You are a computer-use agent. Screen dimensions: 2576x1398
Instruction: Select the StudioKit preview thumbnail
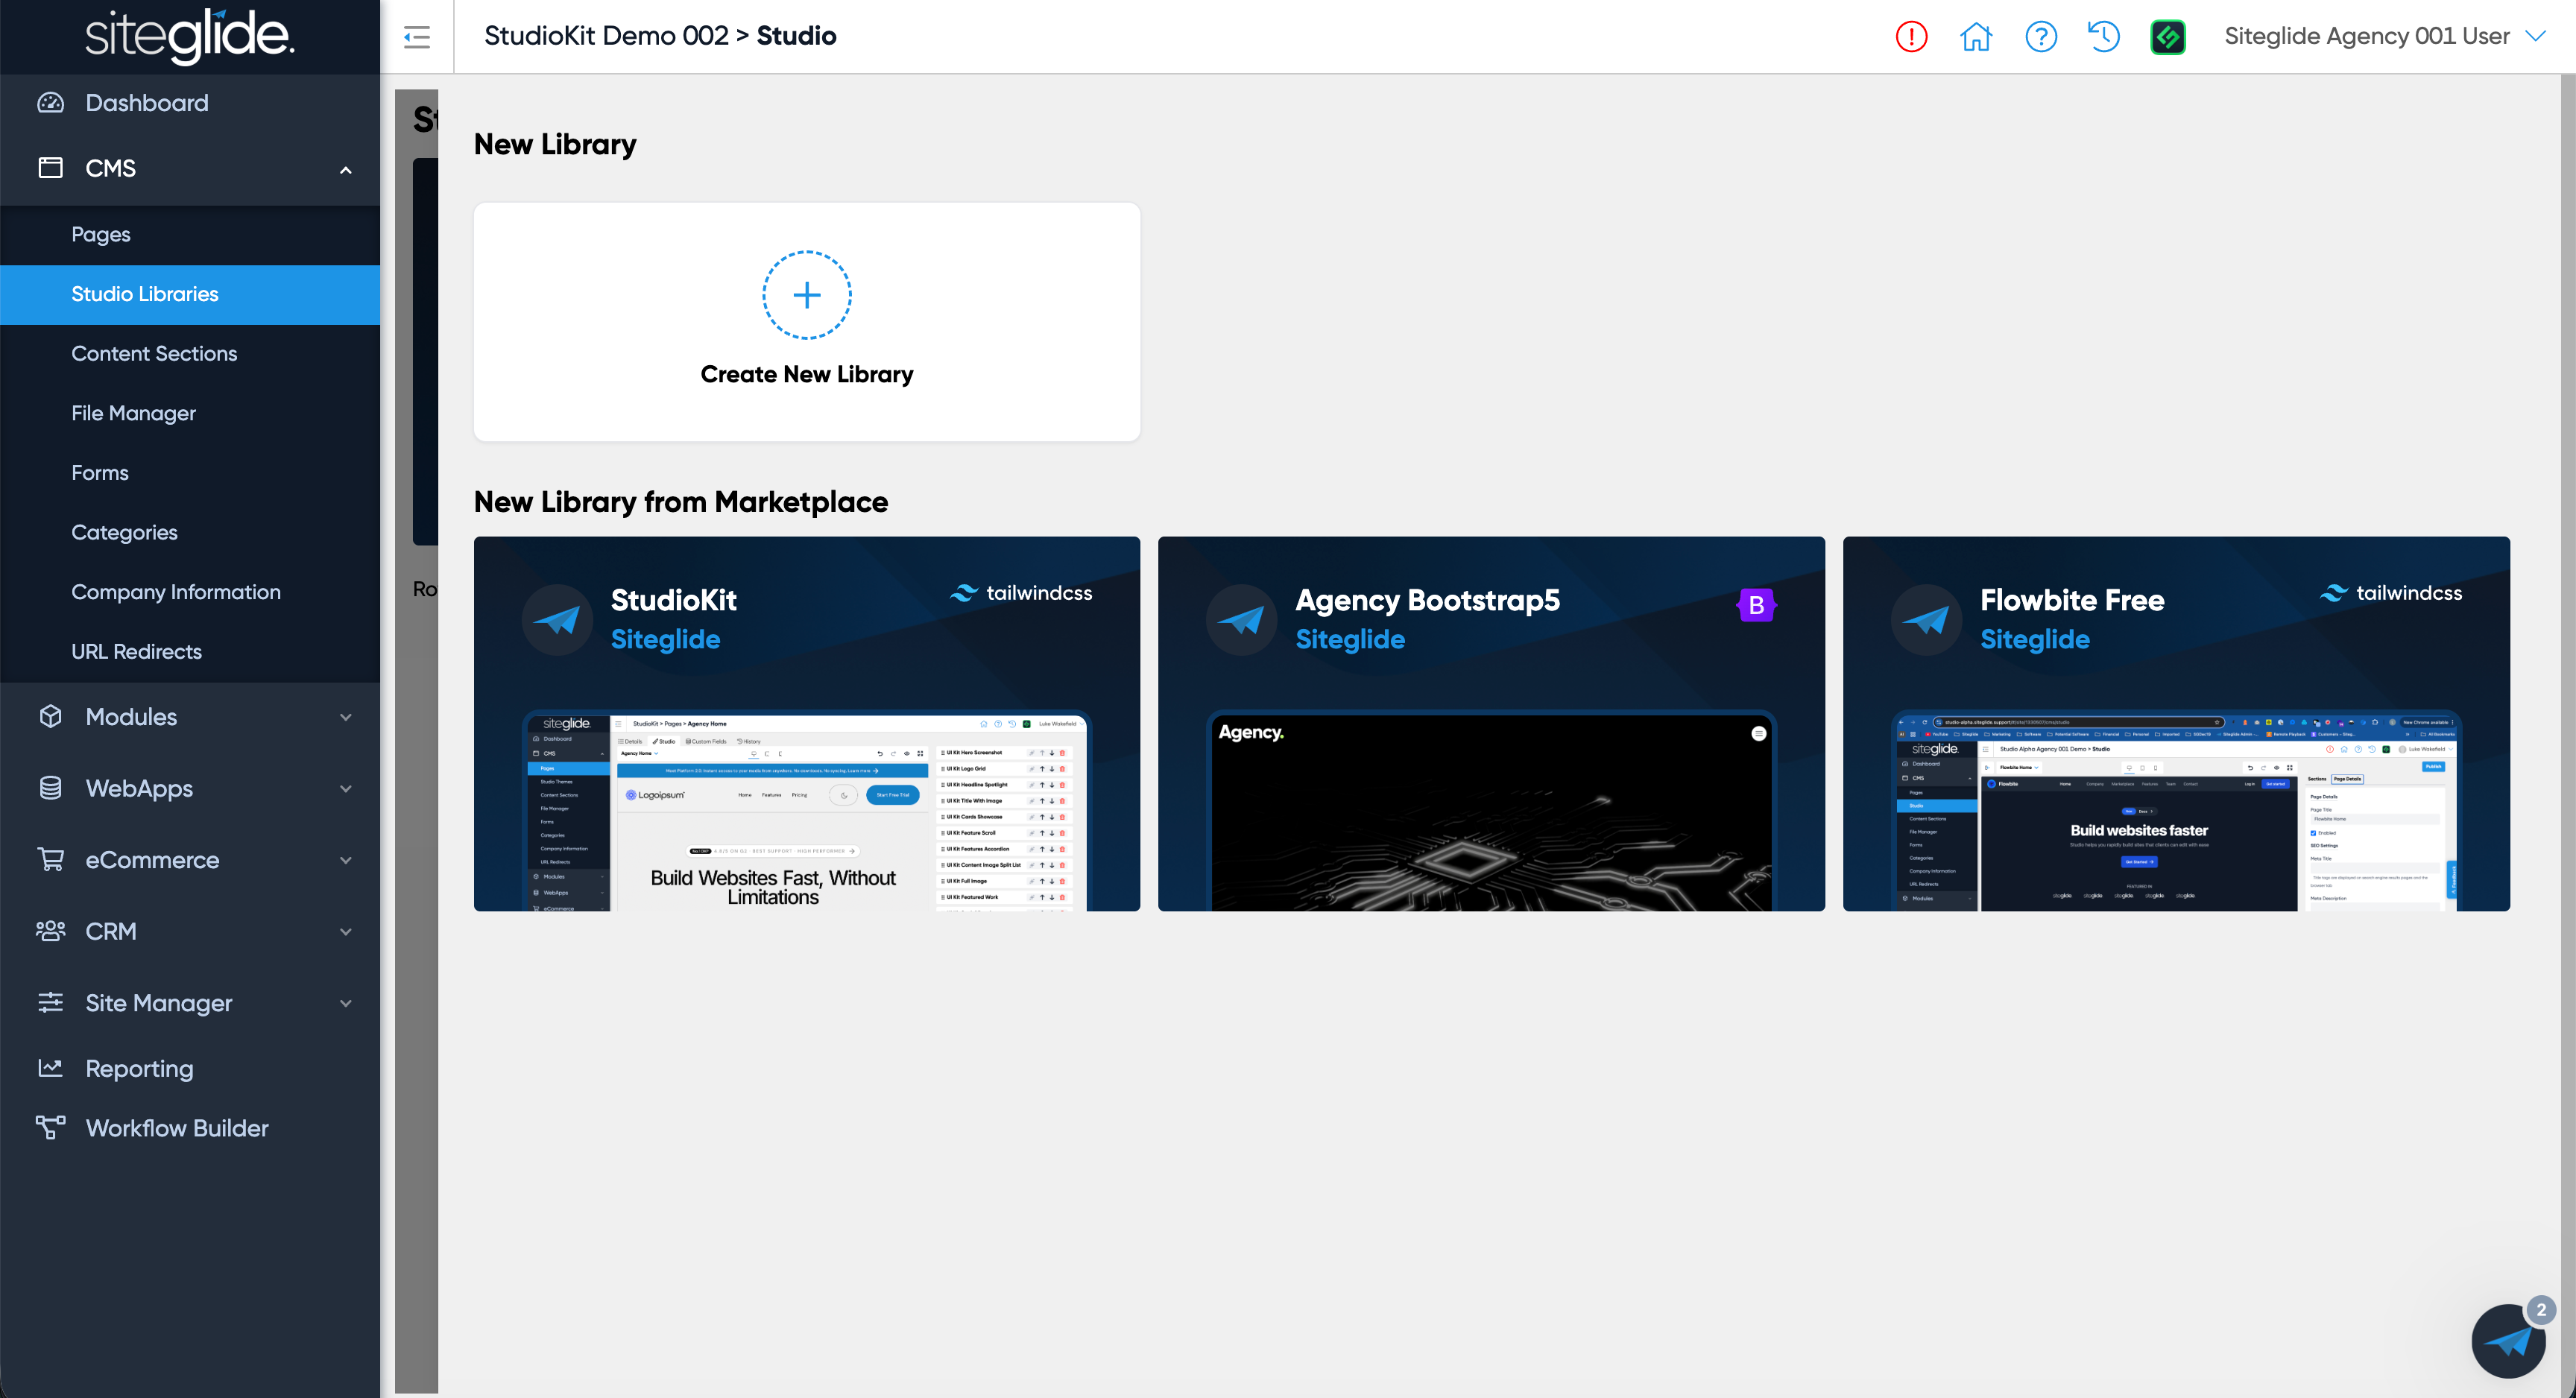807,811
